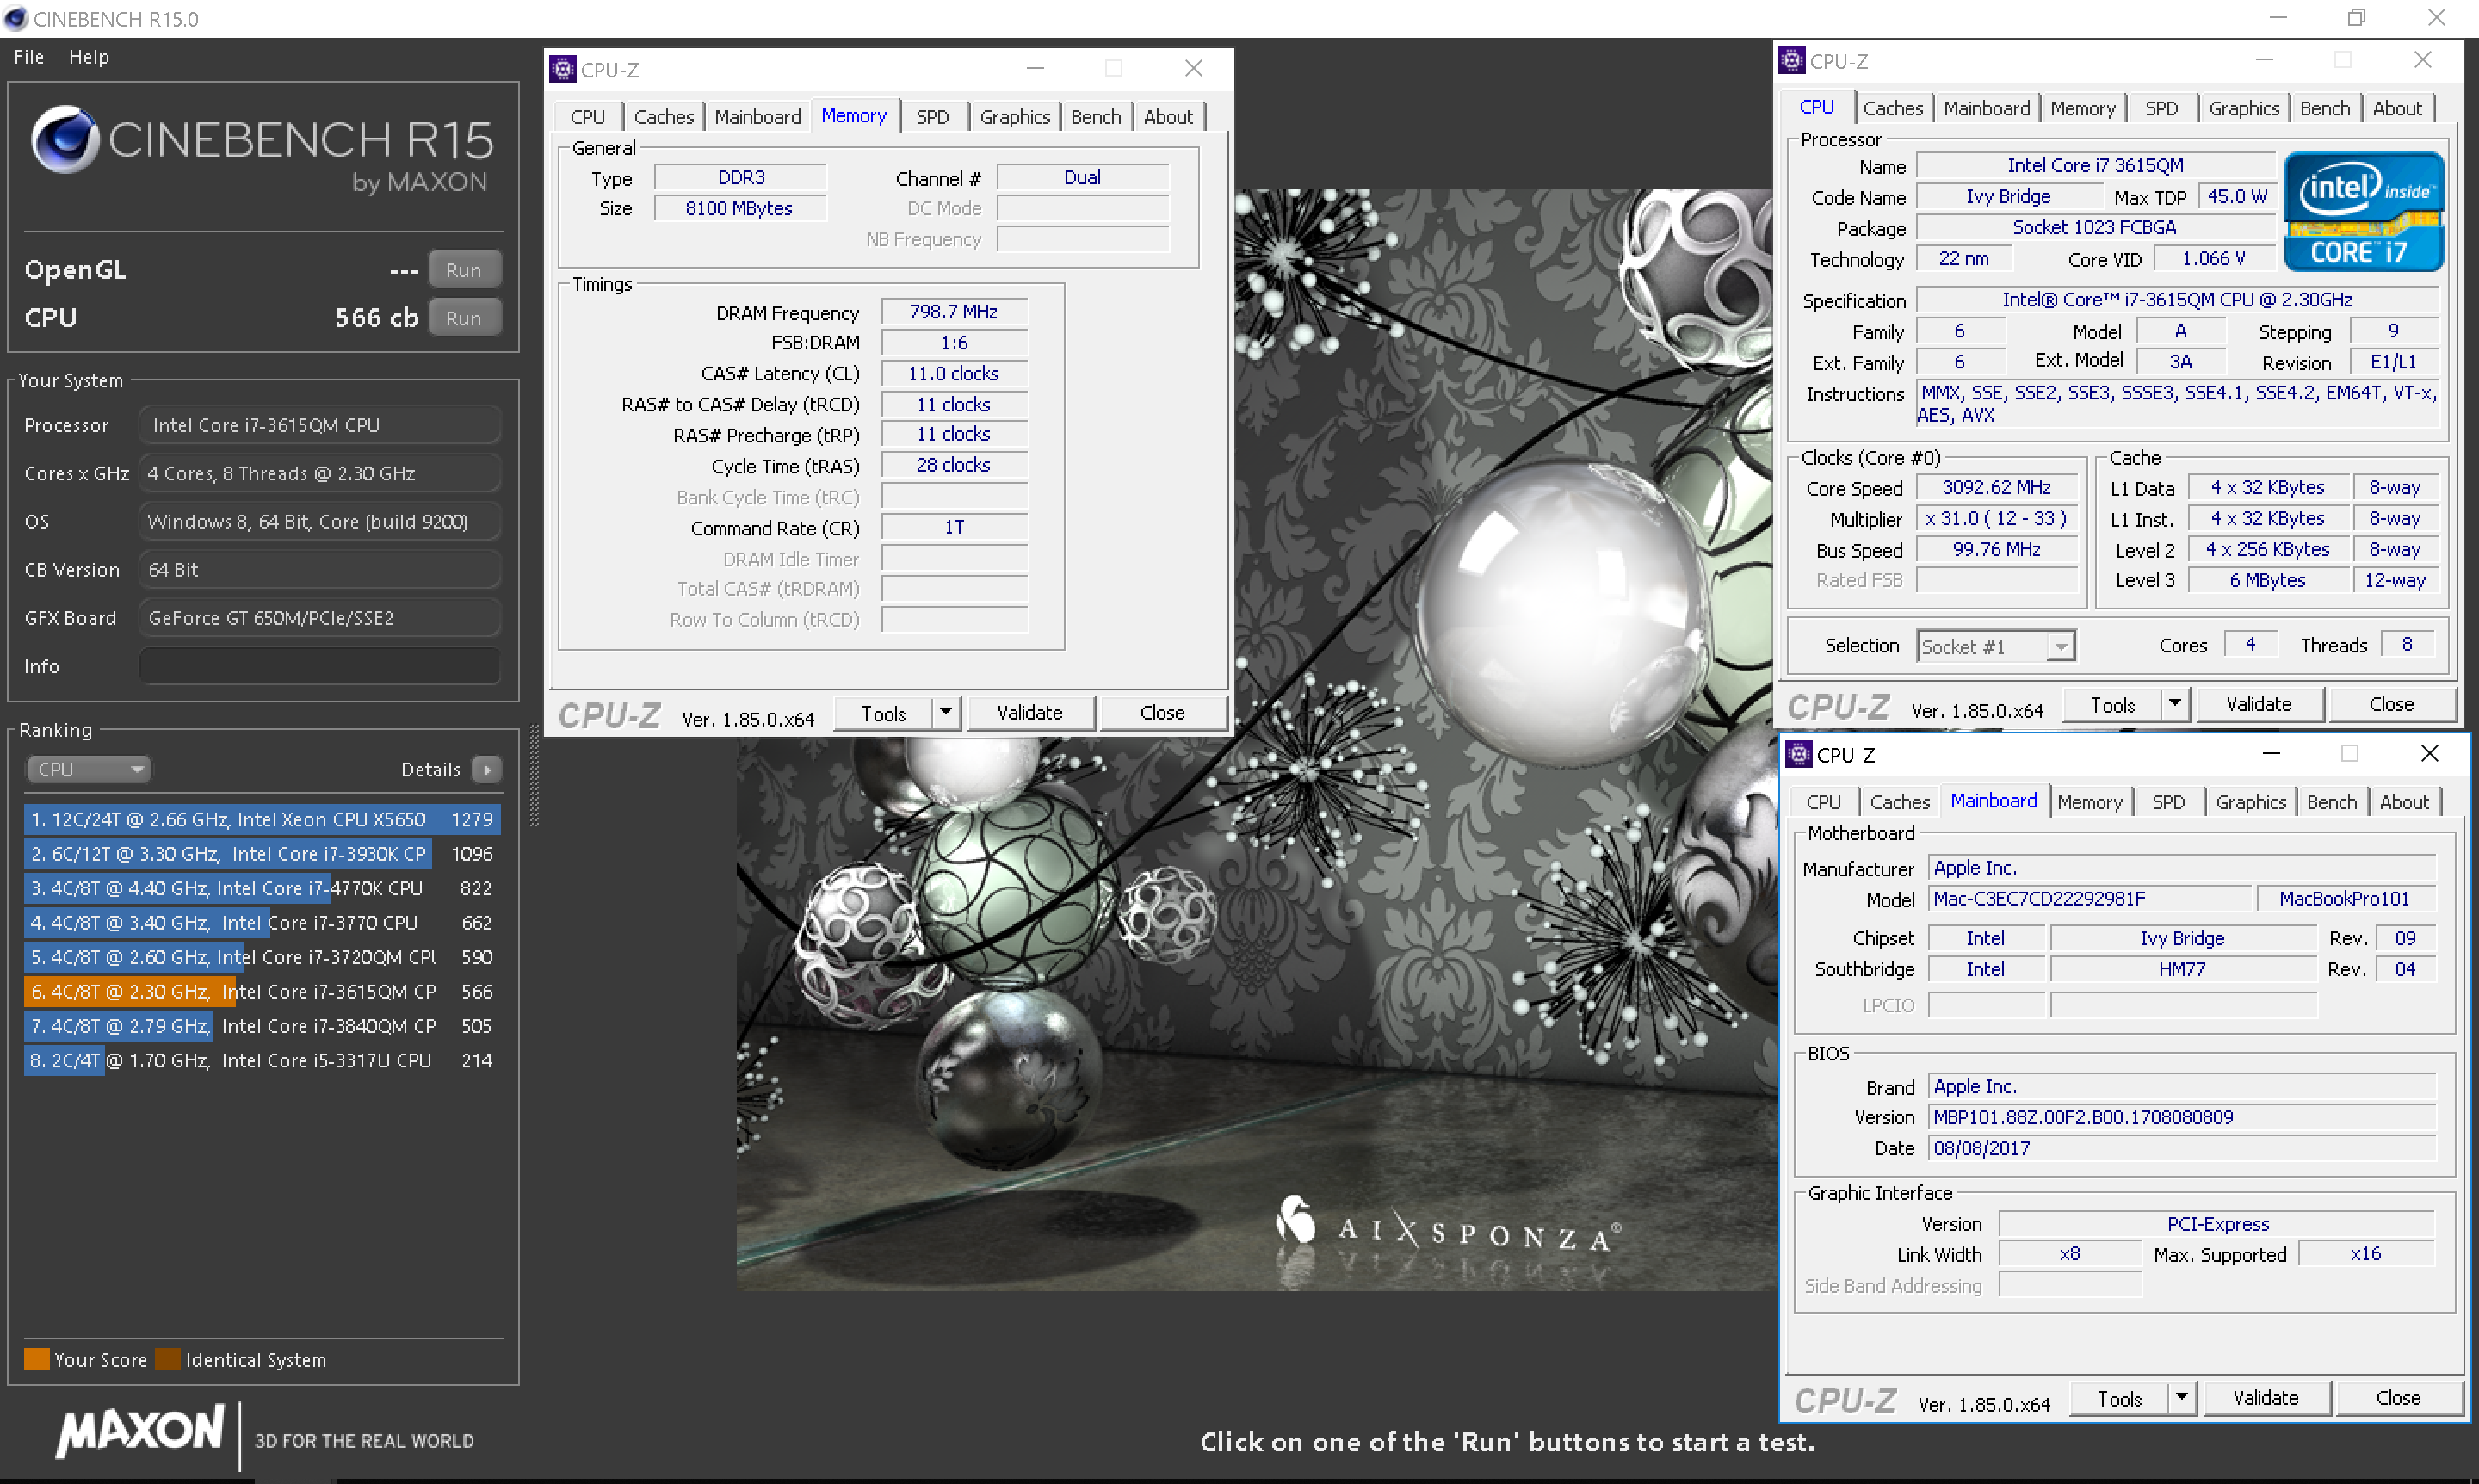The height and width of the screenshot is (1484, 2479).
Task: Click the rendered AIXSPONZA benchmark image
Action: (x=1255, y=740)
